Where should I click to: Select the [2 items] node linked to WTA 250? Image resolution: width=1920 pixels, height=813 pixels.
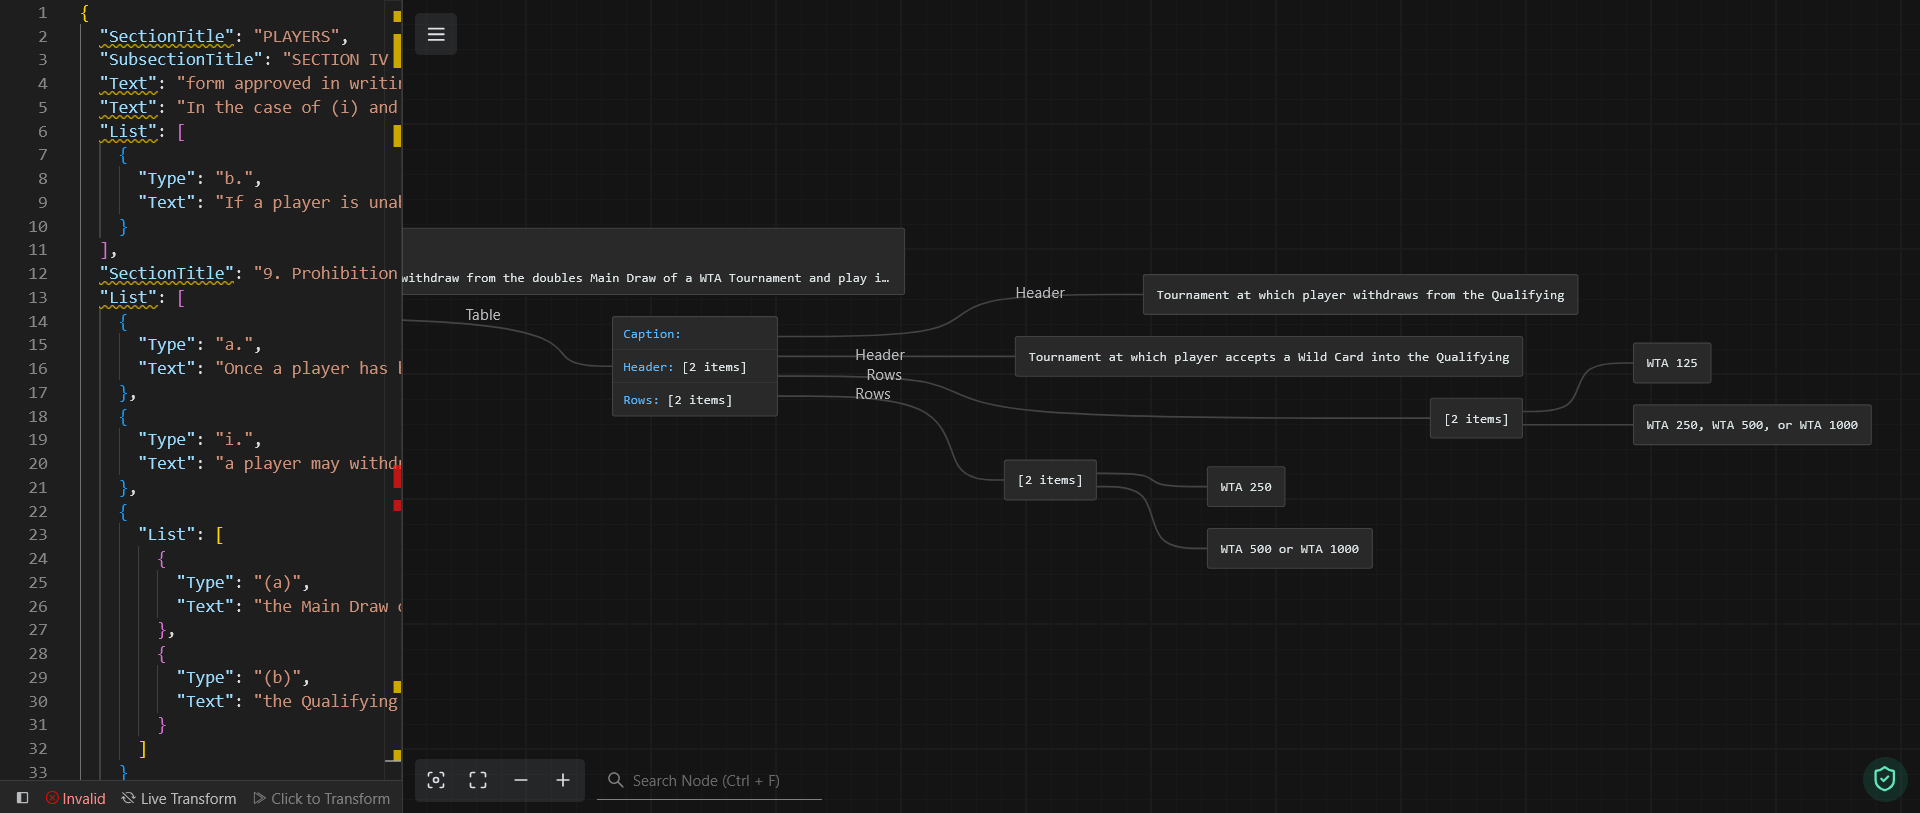pyautogui.click(x=1050, y=480)
